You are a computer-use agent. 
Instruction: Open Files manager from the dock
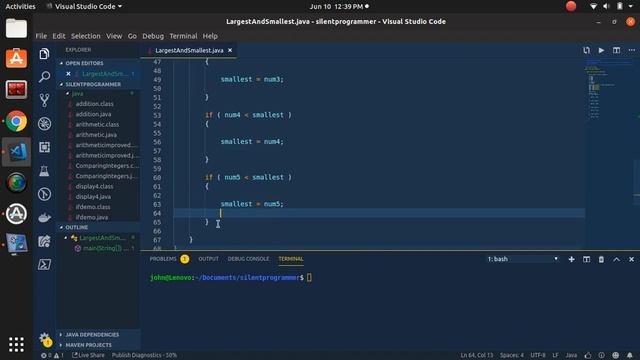pos(16,28)
